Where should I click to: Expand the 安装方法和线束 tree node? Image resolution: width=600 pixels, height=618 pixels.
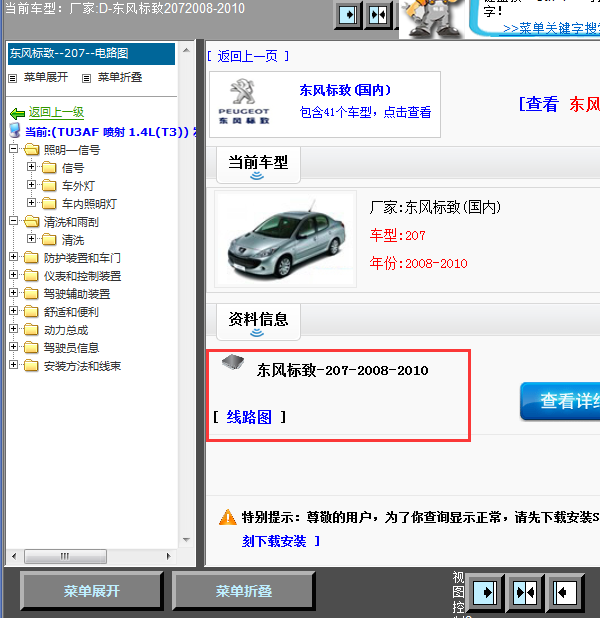coord(13,365)
